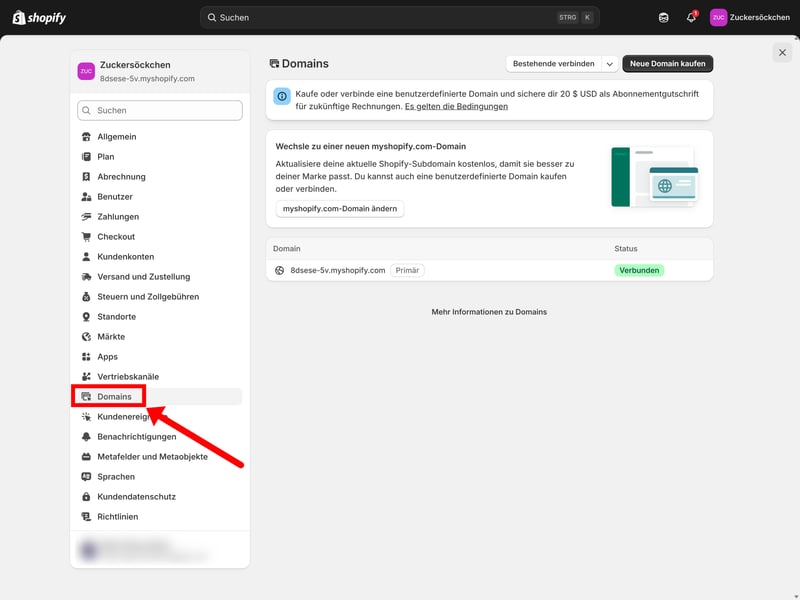Click the Primär badge
Viewport: 800px width, 600px height.
[x=407, y=270]
